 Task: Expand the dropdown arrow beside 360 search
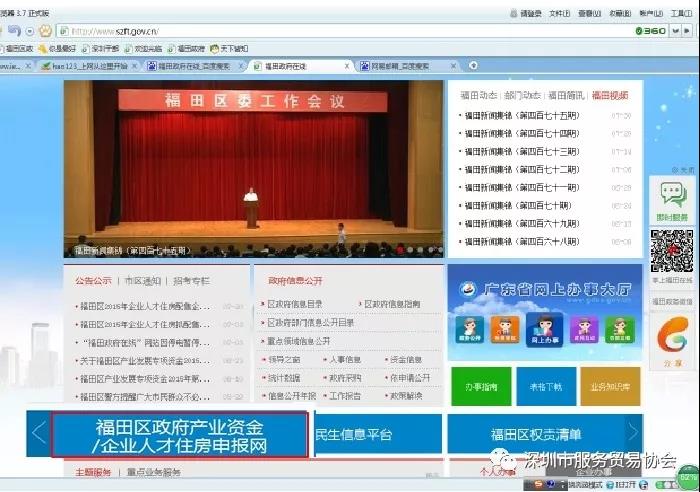[676, 31]
